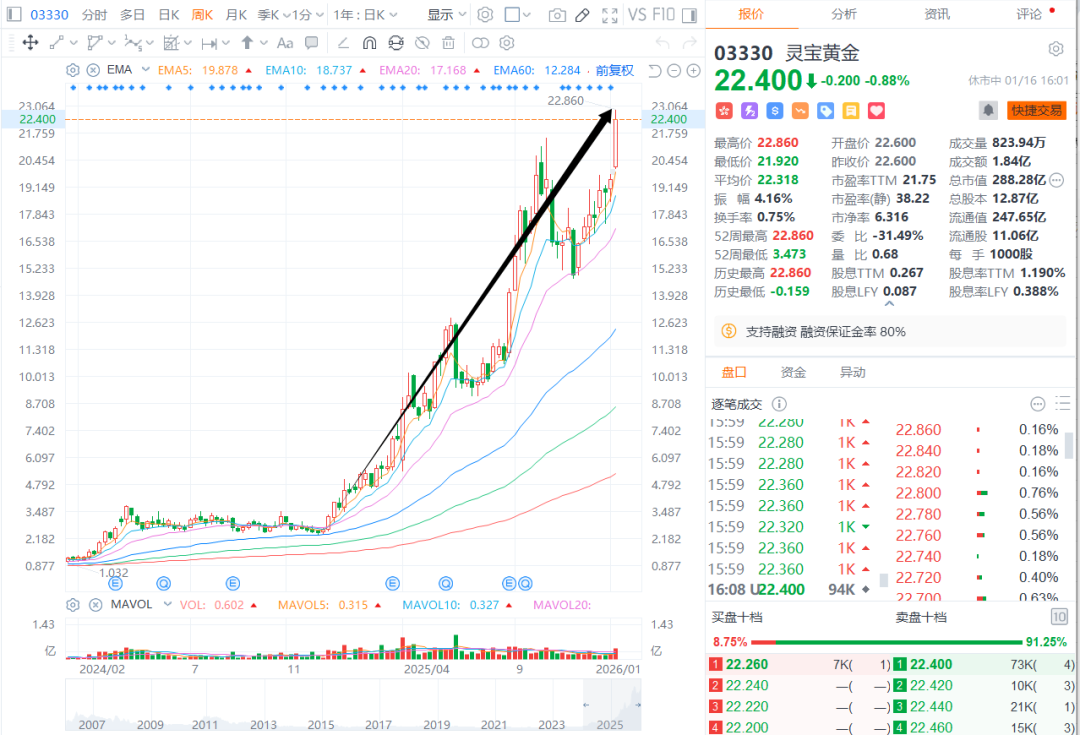Open drawing settings gear in toolbar
This screenshot has width=1080, height=735.
pos(507,43)
